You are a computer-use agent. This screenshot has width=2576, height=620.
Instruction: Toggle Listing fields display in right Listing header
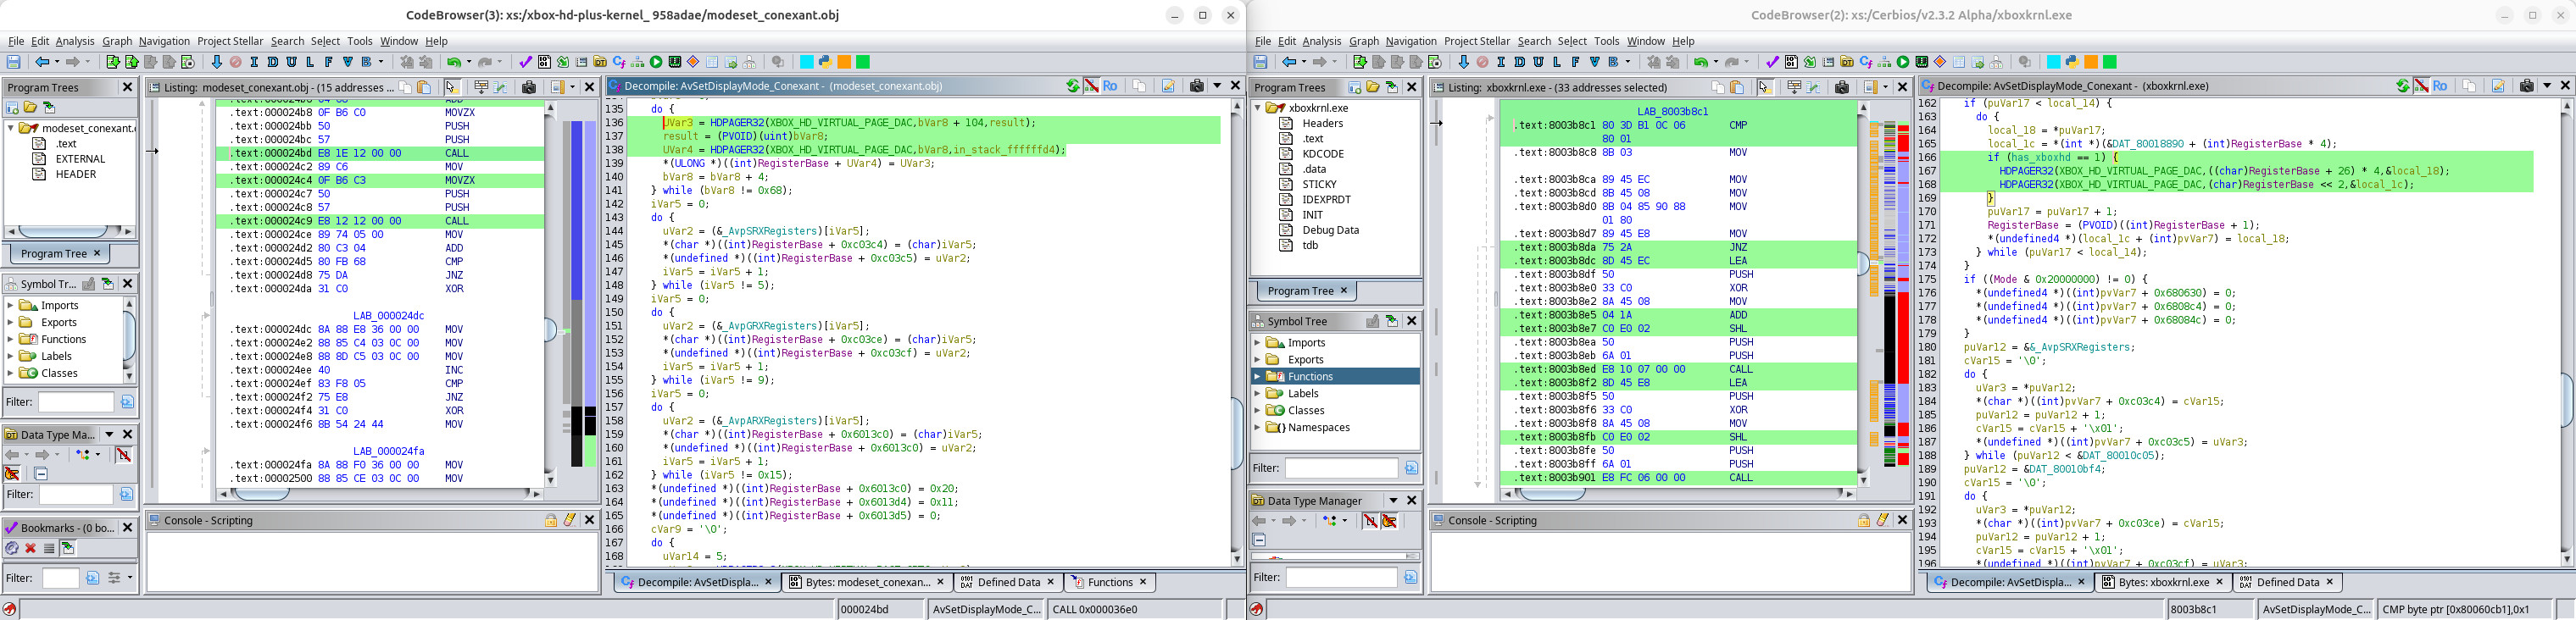(1794, 87)
